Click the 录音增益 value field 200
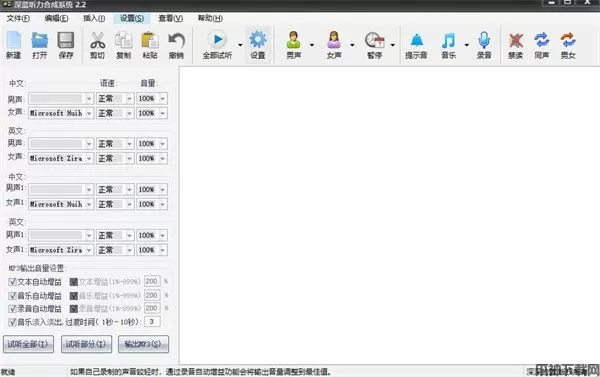 pos(152,308)
